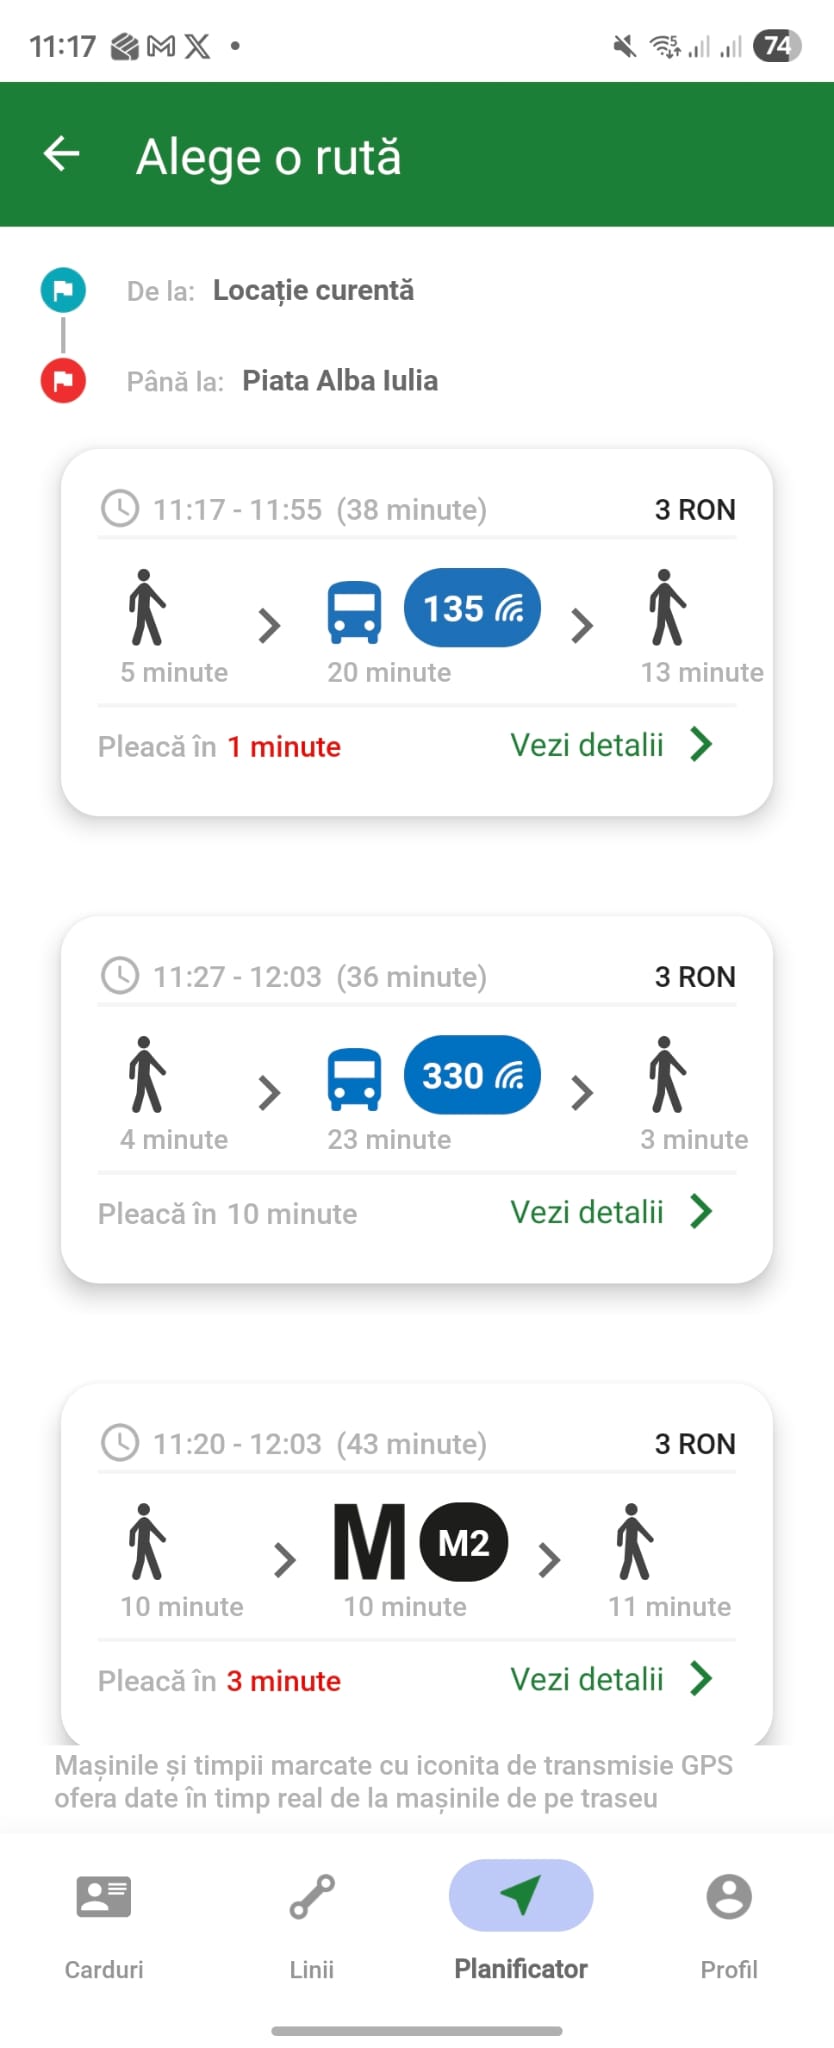Viewport: 834px width, 2048px height.
Task: Open Vezi detalii for the 330 route
Action: pyautogui.click(x=610, y=1212)
